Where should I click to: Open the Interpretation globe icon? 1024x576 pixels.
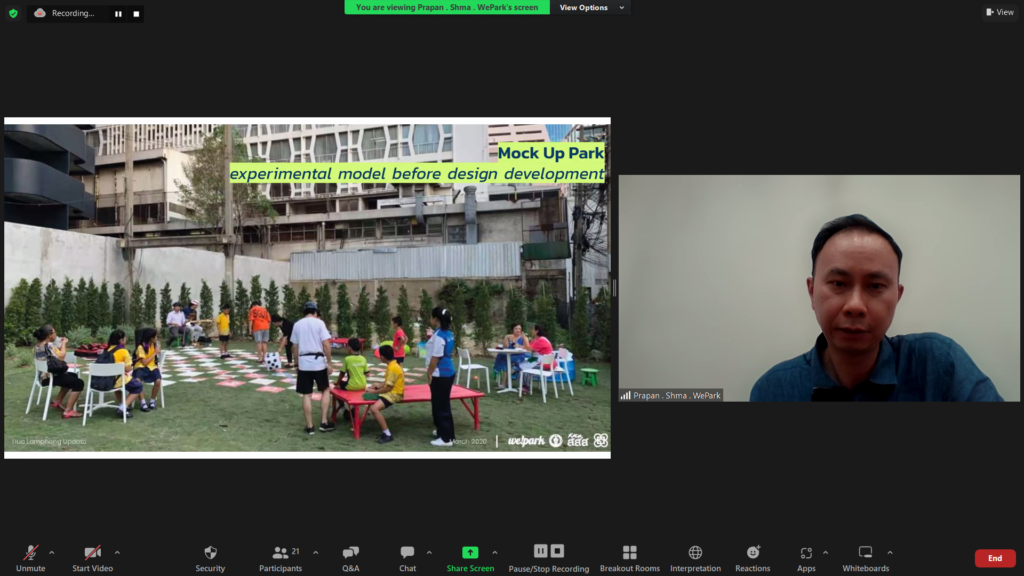pos(695,553)
